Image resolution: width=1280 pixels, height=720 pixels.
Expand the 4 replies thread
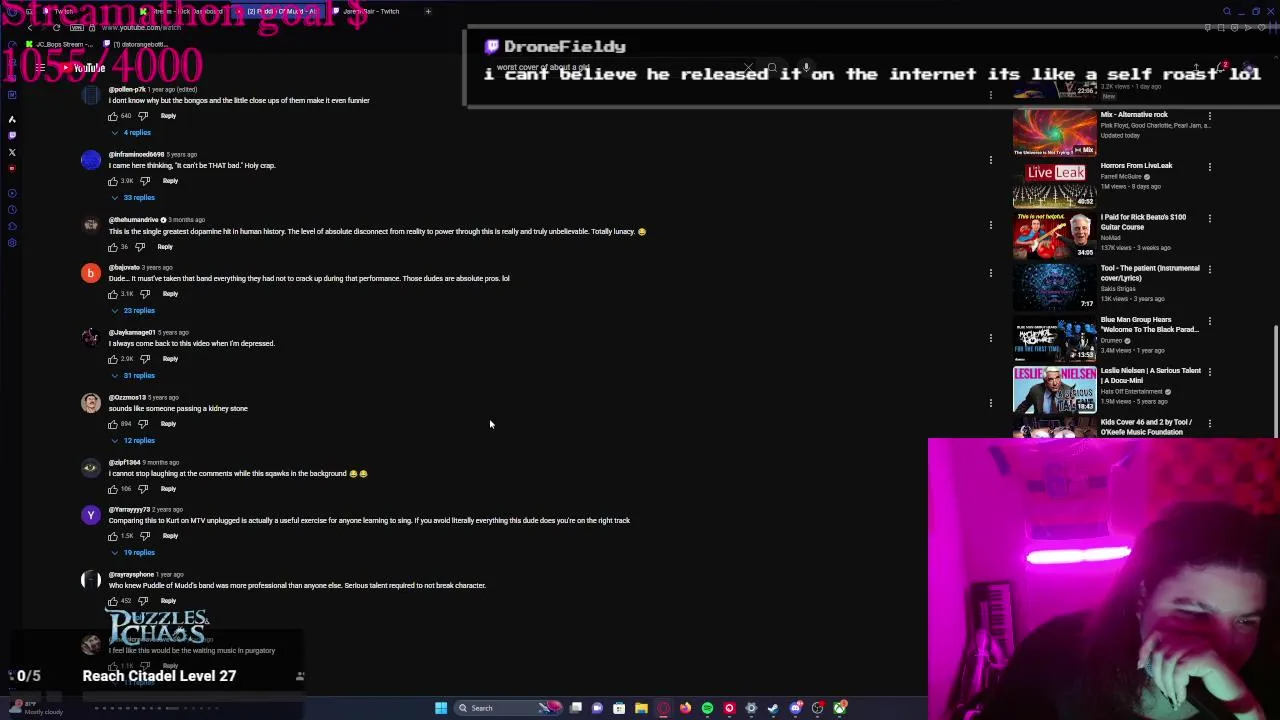click(x=132, y=133)
